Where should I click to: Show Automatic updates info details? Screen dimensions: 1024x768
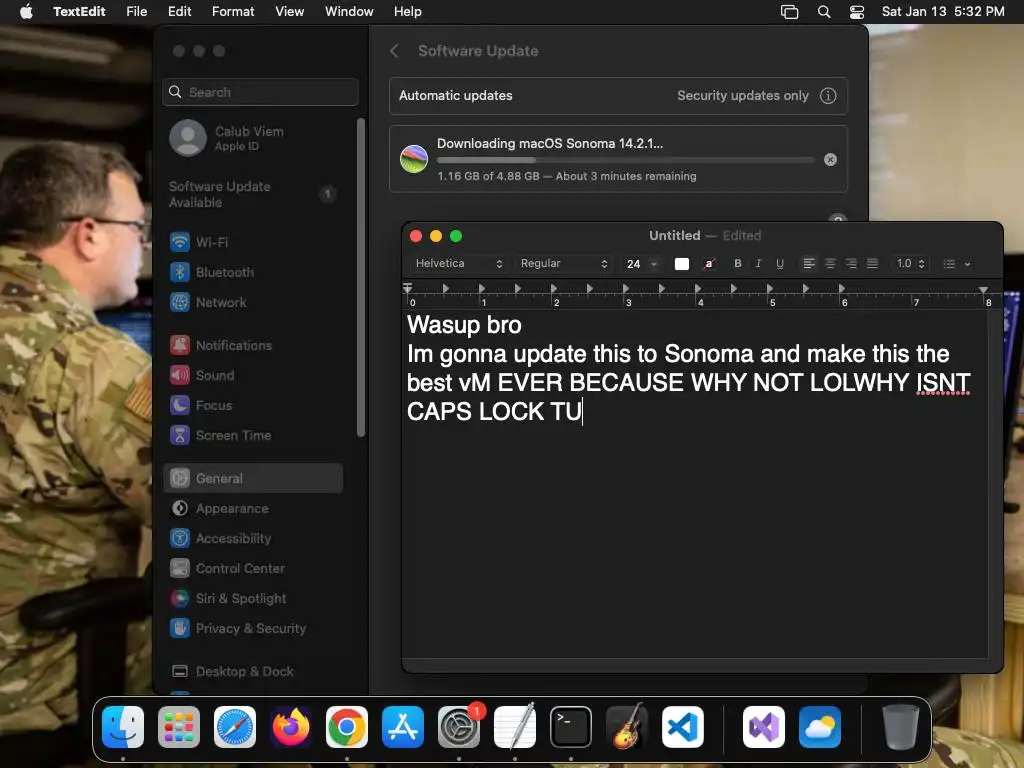(828, 95)
